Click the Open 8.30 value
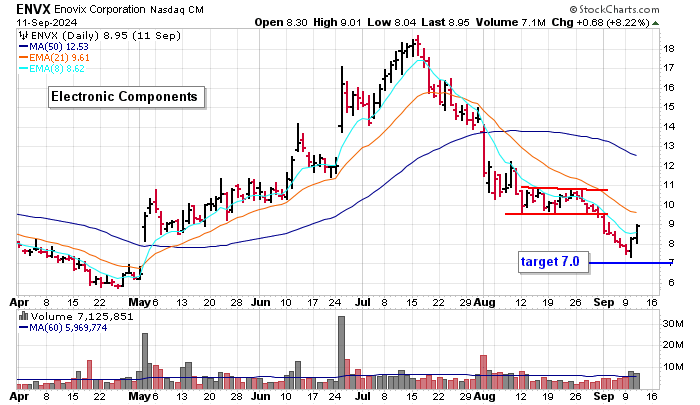 pyautogui.click(x=281, y=22)
